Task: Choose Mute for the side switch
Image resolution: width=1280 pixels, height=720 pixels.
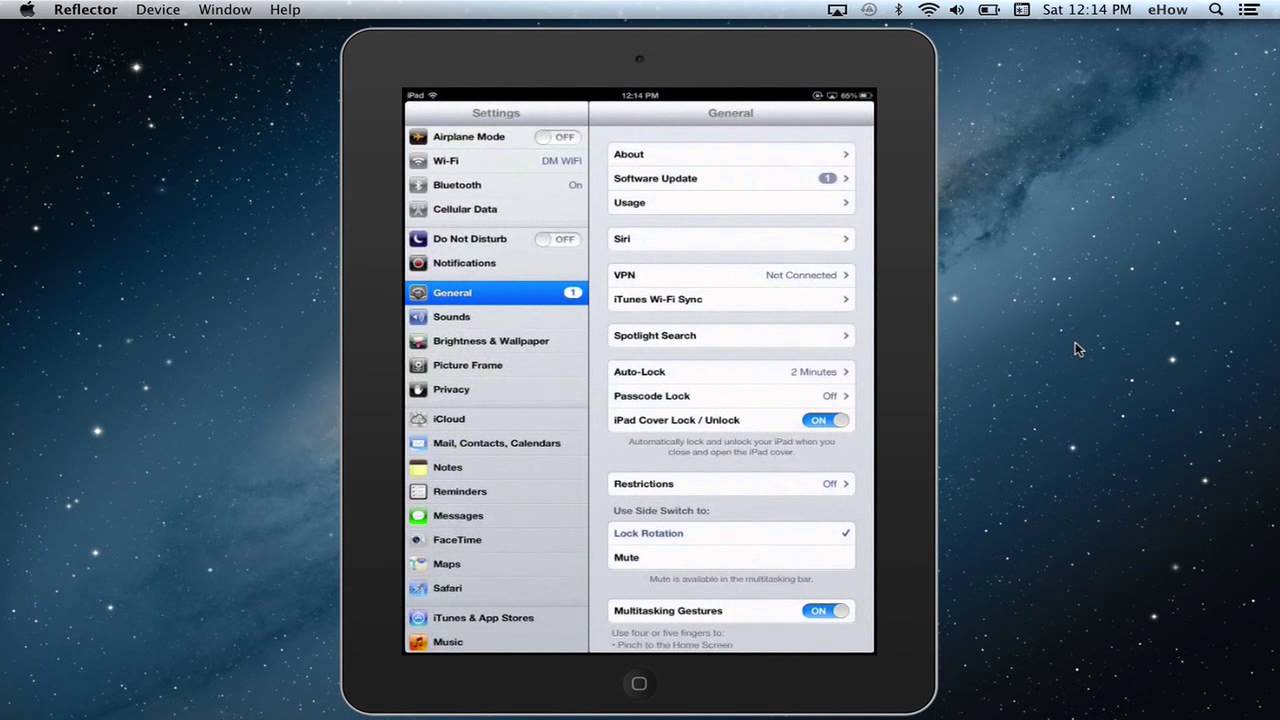Action: [x=731, y=557]
